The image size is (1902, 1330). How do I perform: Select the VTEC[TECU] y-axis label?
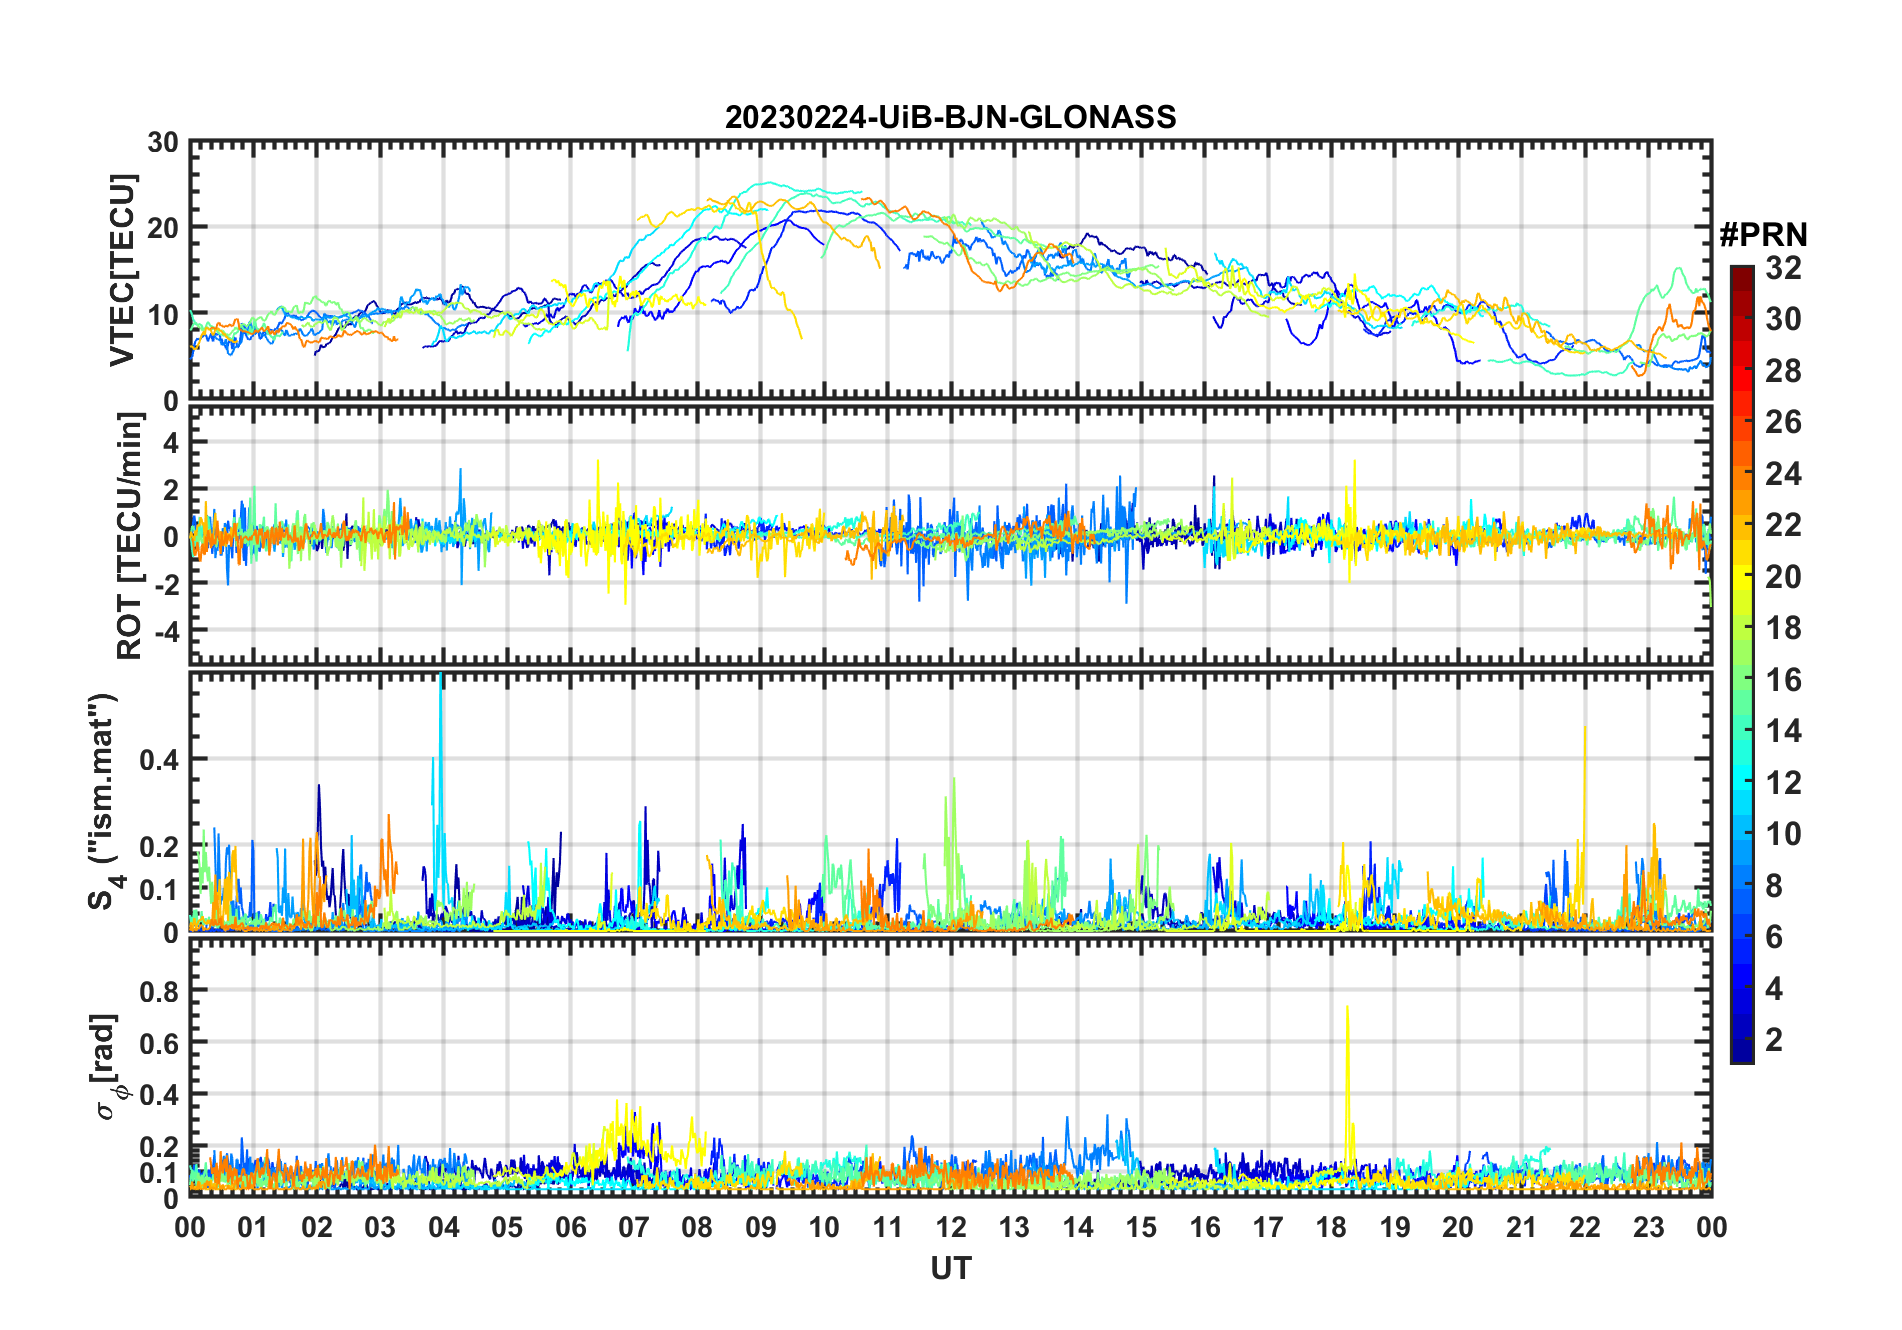click(x=122, y=270)
